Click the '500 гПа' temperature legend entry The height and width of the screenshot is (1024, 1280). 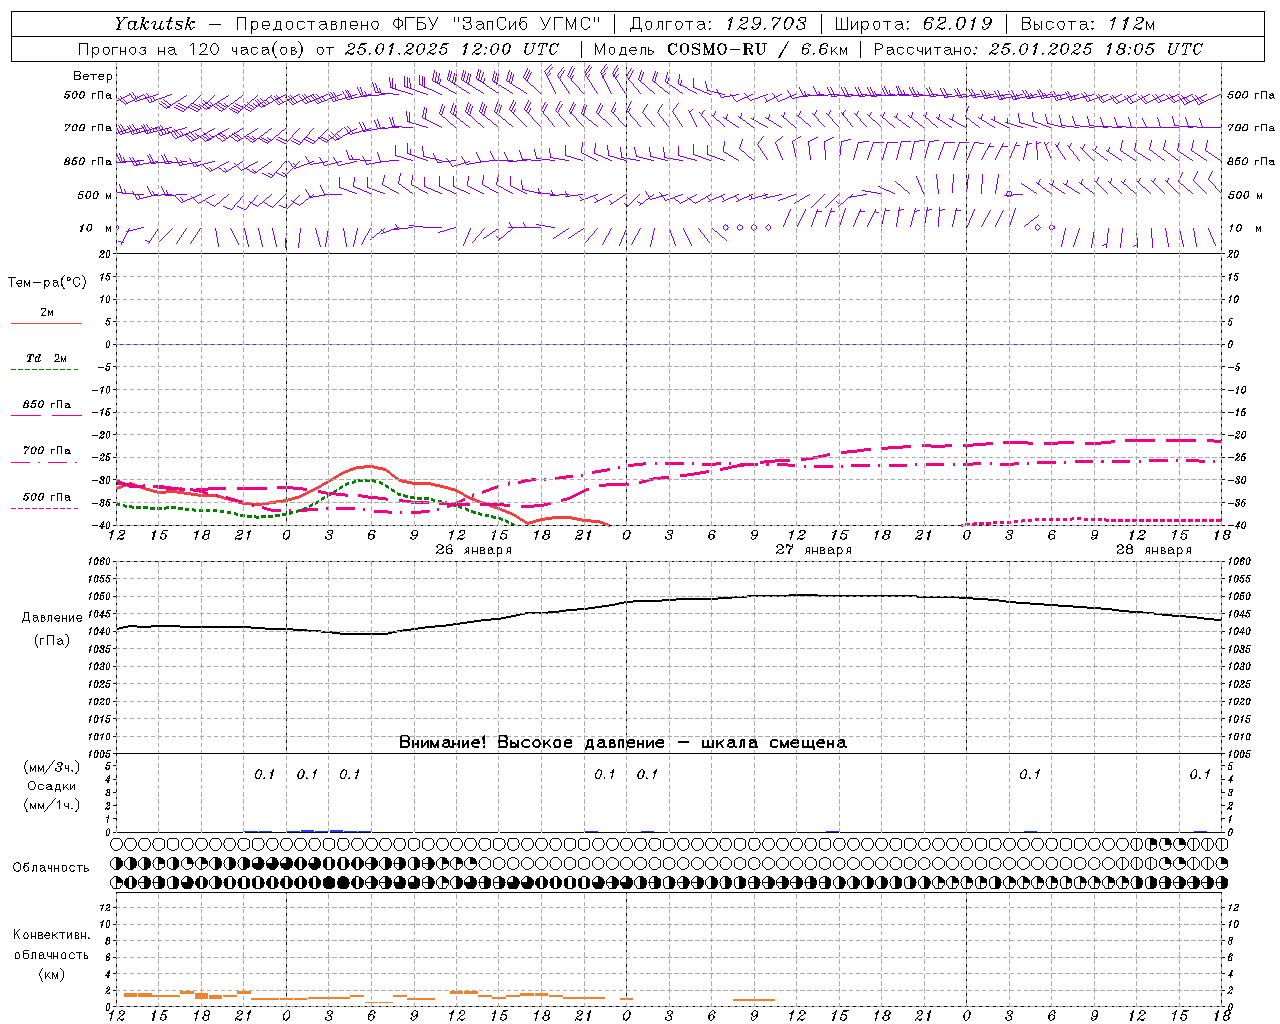point(46,497)
